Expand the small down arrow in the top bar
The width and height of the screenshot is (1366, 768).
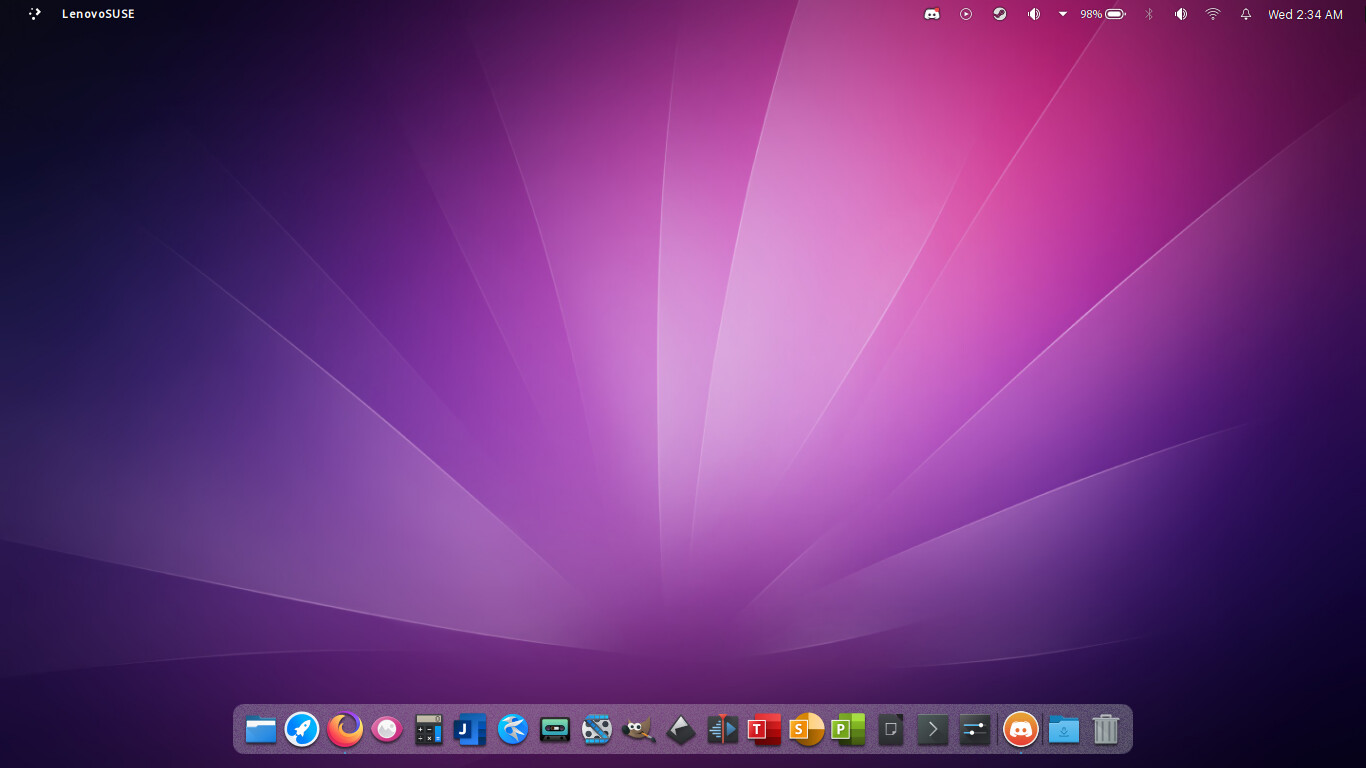coord(1063,14)
